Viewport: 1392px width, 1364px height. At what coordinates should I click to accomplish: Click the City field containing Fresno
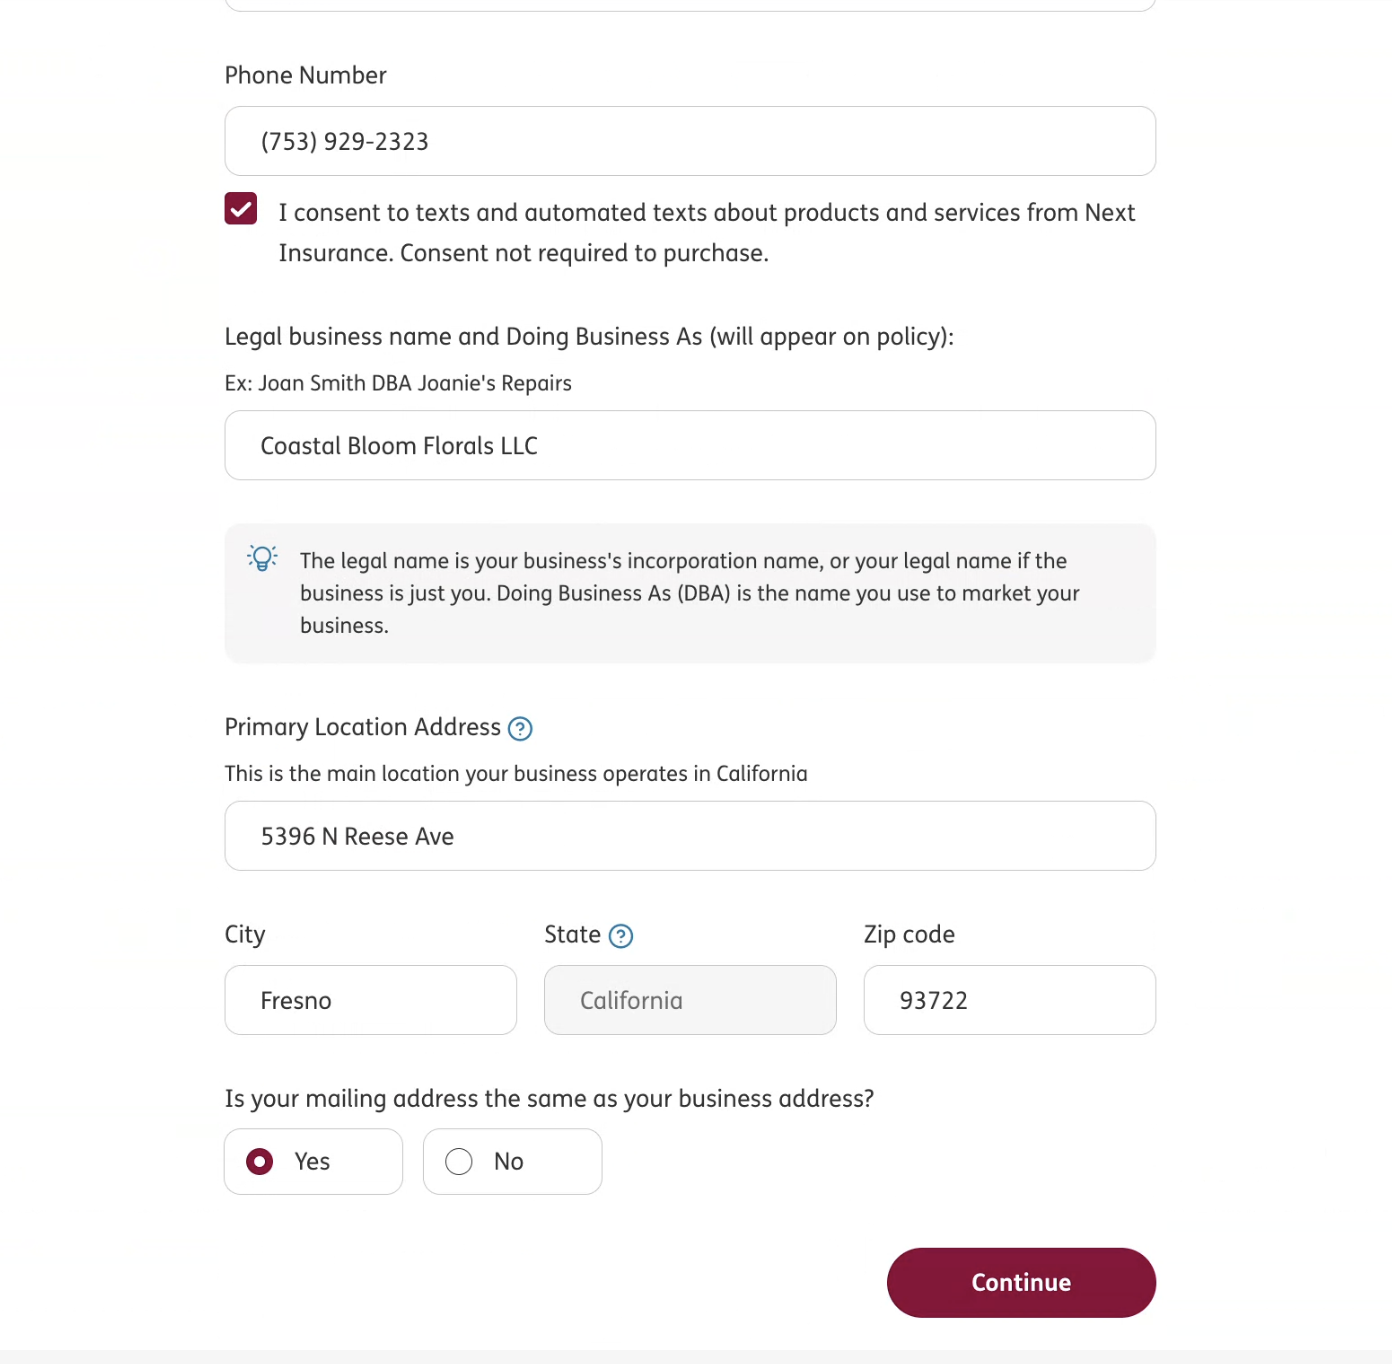pos(371,1000)
